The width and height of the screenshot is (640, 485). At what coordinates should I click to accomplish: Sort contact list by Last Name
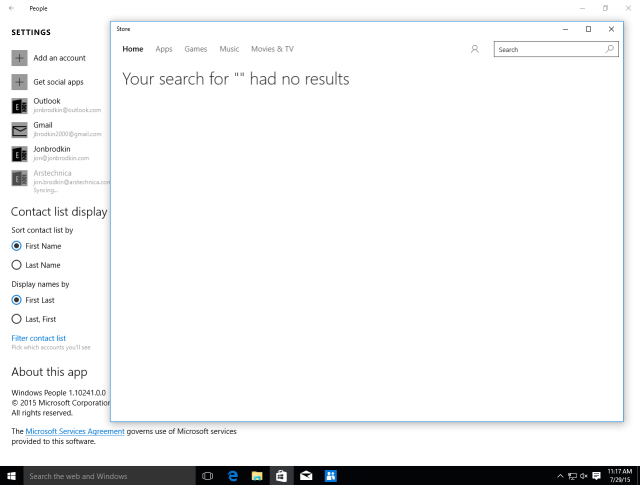click(x=16, y=265)
